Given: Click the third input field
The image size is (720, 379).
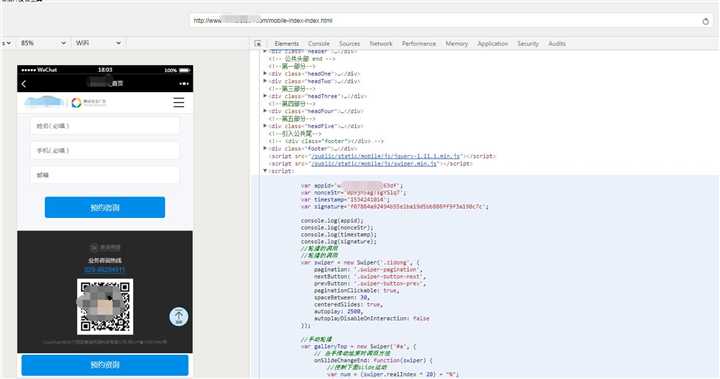Looking at the screenshot, I should [105, 175].
